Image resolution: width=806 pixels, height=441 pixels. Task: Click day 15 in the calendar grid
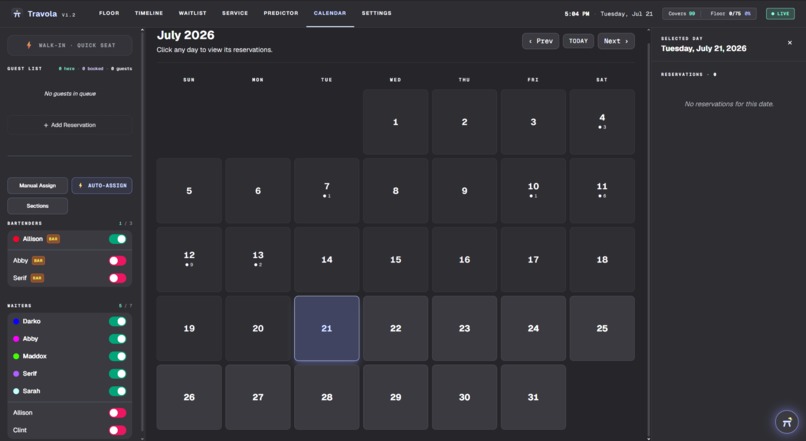(395, 260)
